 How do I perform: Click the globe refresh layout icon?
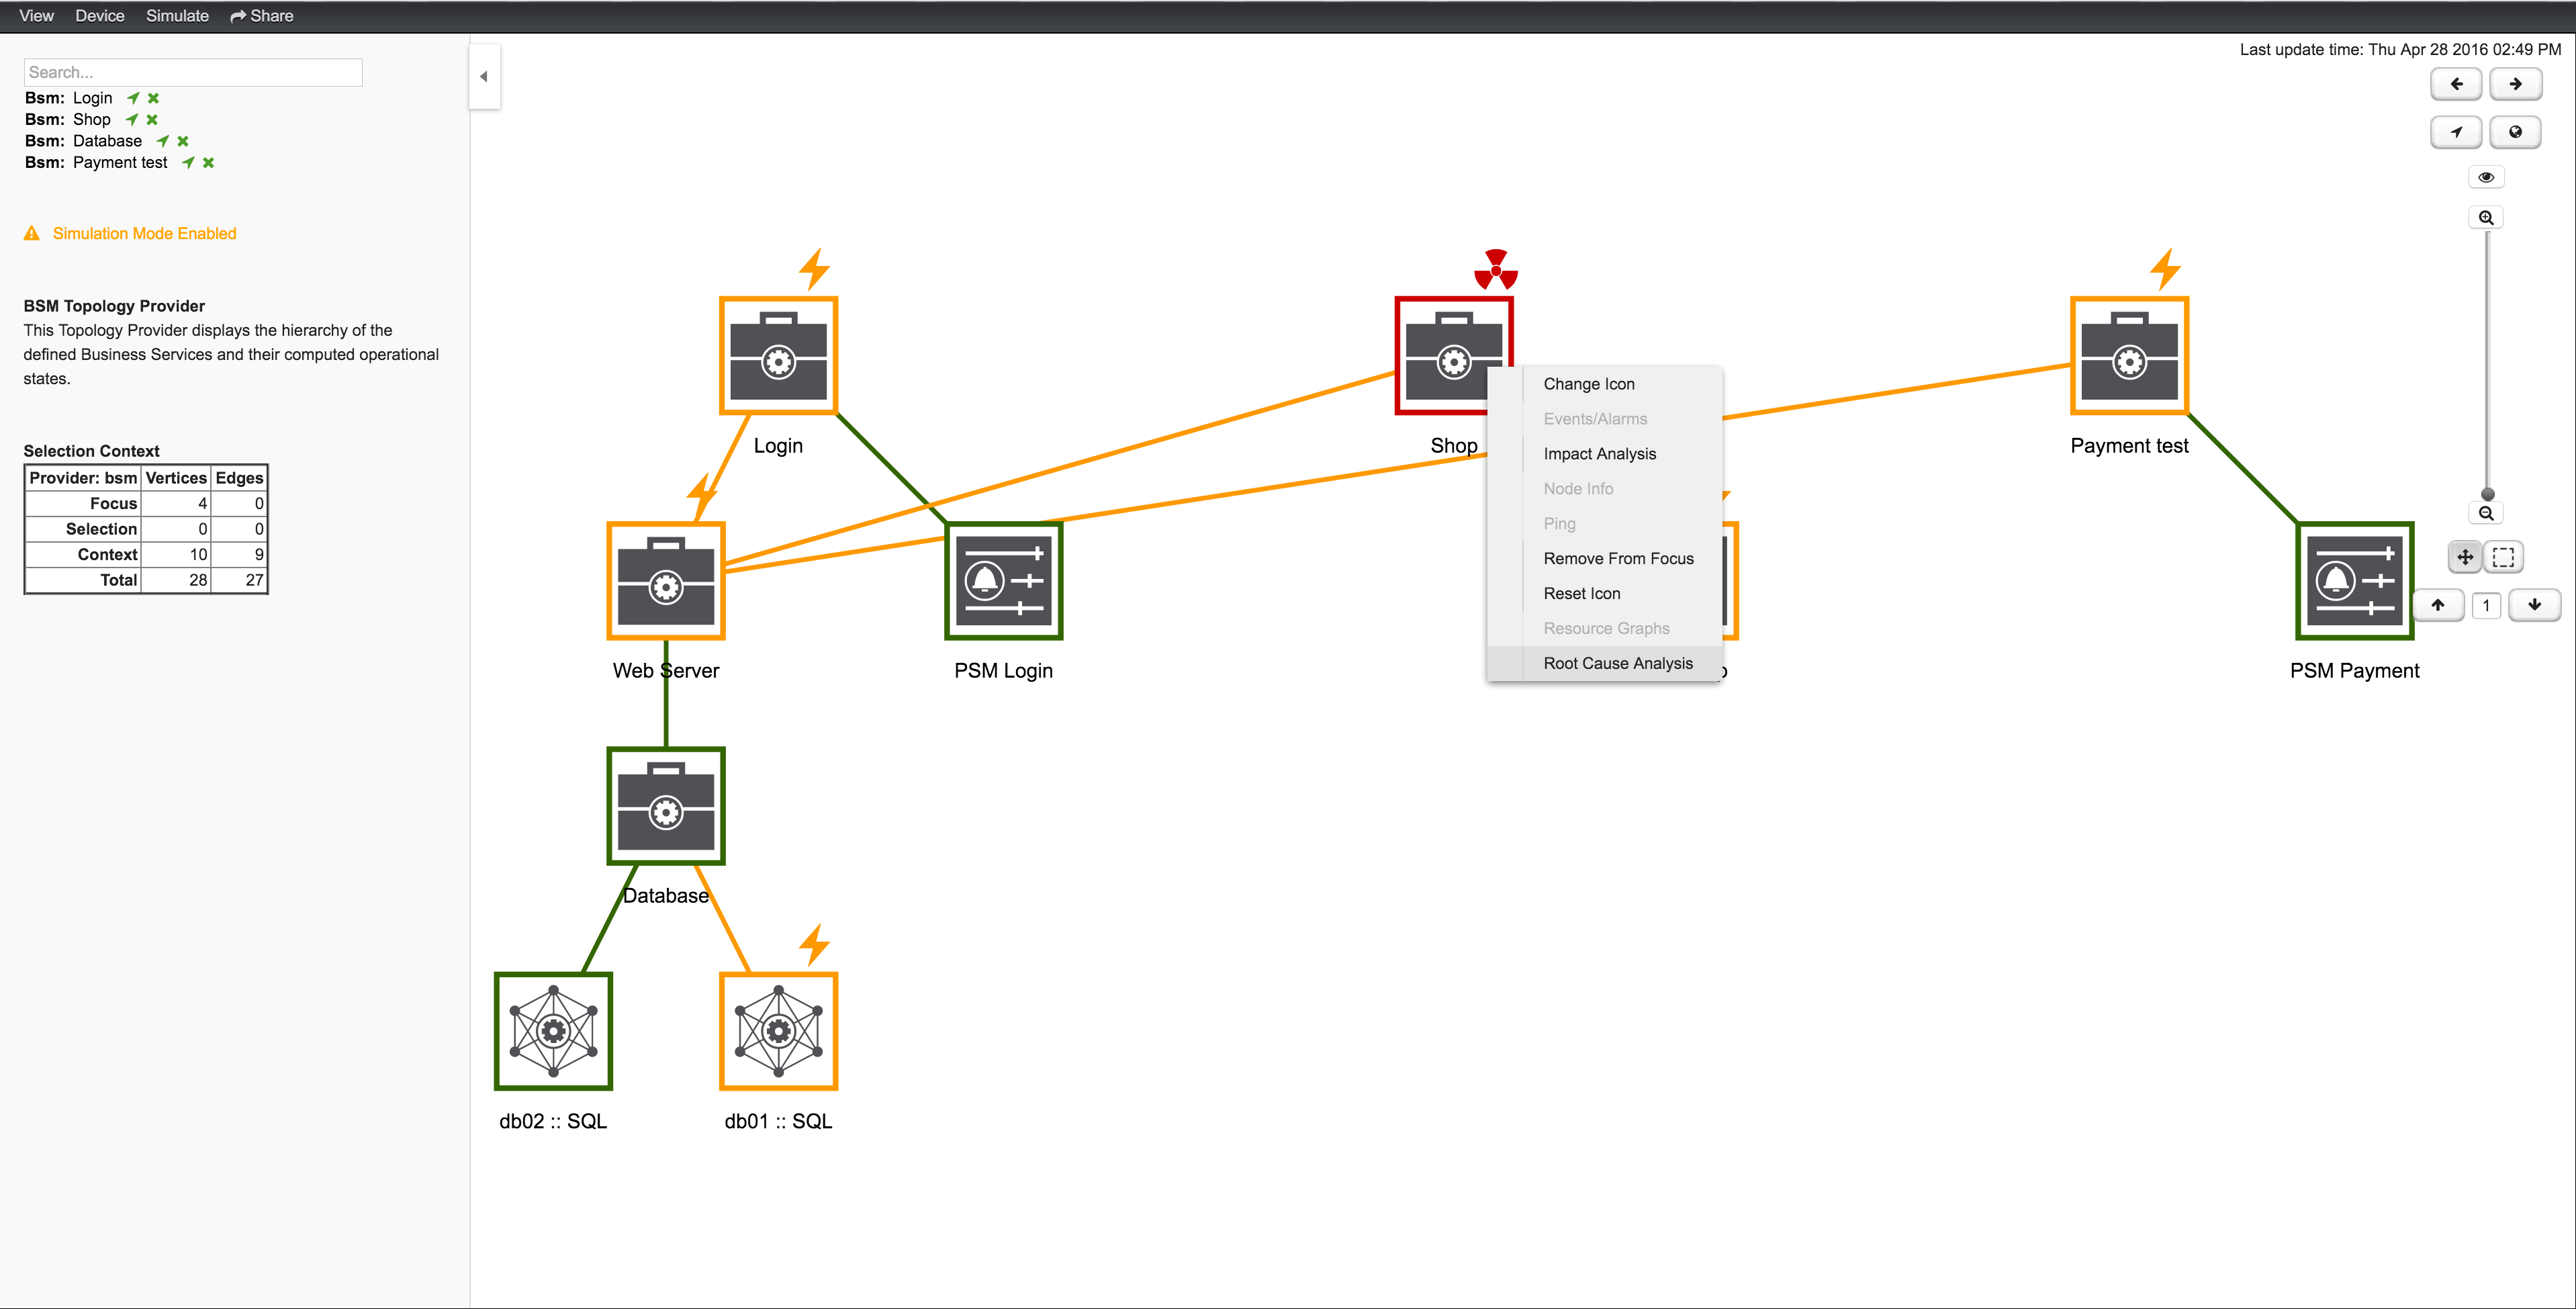[x=2516, y=131]
